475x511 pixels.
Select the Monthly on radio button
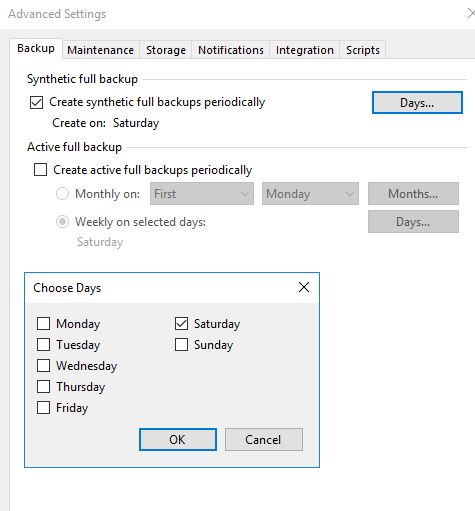click(x=62, y=193)
